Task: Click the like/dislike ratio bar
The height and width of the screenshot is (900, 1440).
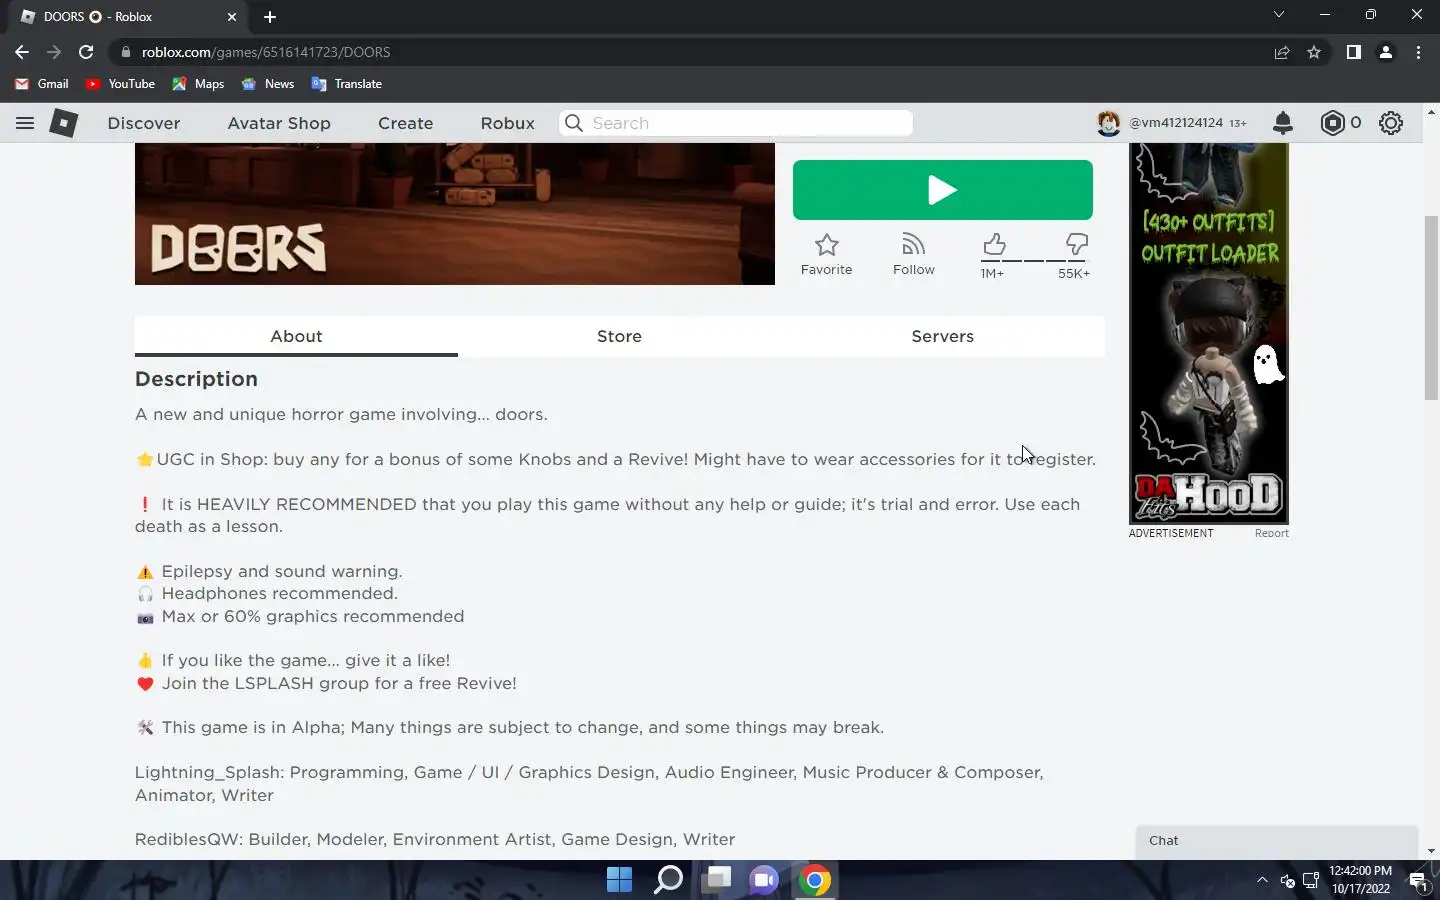Action: (1034, 260)
